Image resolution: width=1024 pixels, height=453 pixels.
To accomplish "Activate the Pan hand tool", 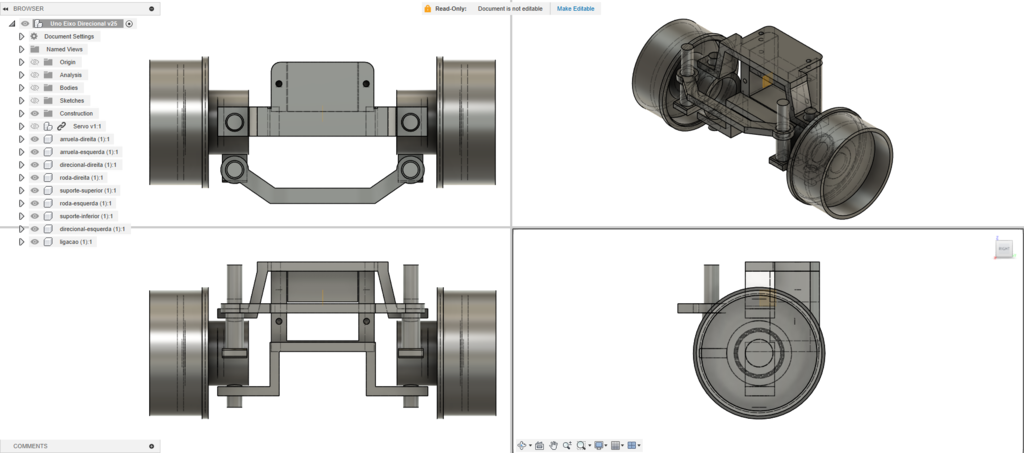I will click(x=553, y=445).
